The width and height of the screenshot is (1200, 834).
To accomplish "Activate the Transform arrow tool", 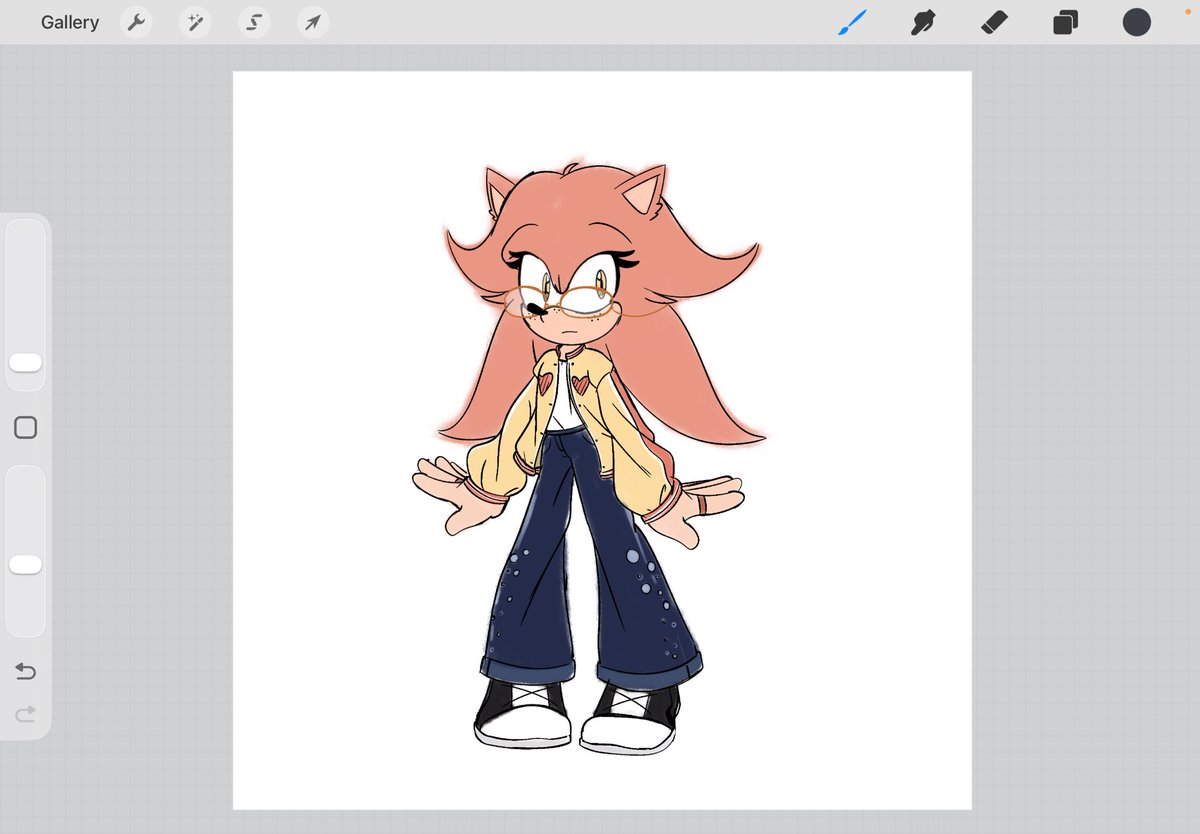I will (314, 22).
